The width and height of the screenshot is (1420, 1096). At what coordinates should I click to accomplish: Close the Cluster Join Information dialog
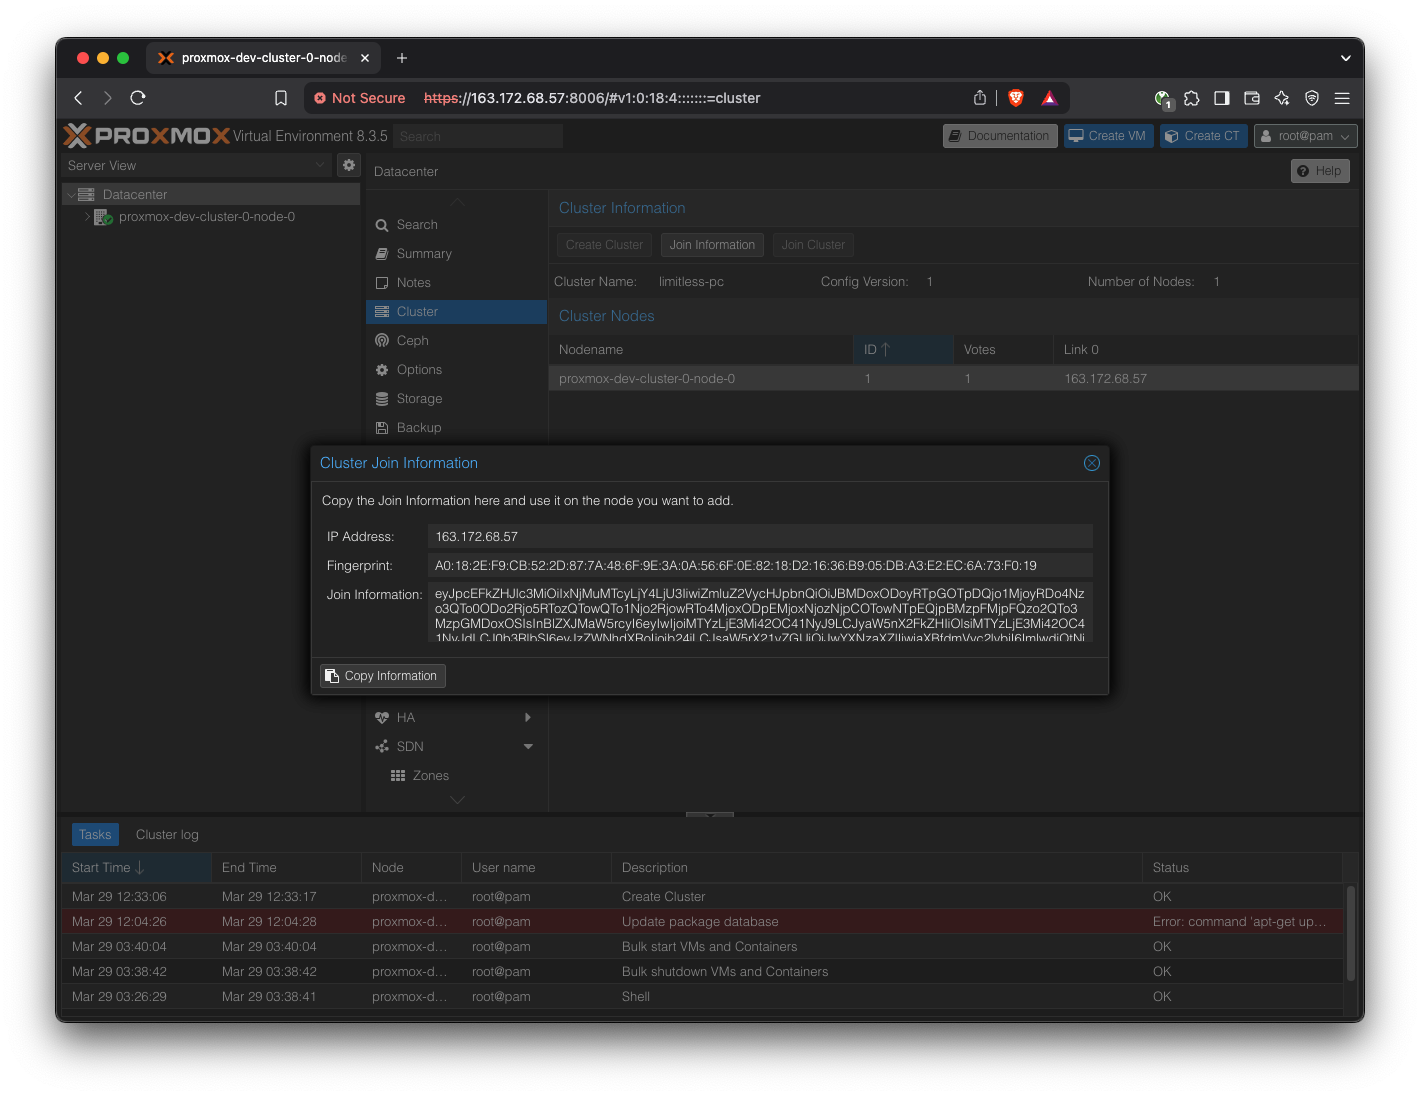click(1091, 463)
